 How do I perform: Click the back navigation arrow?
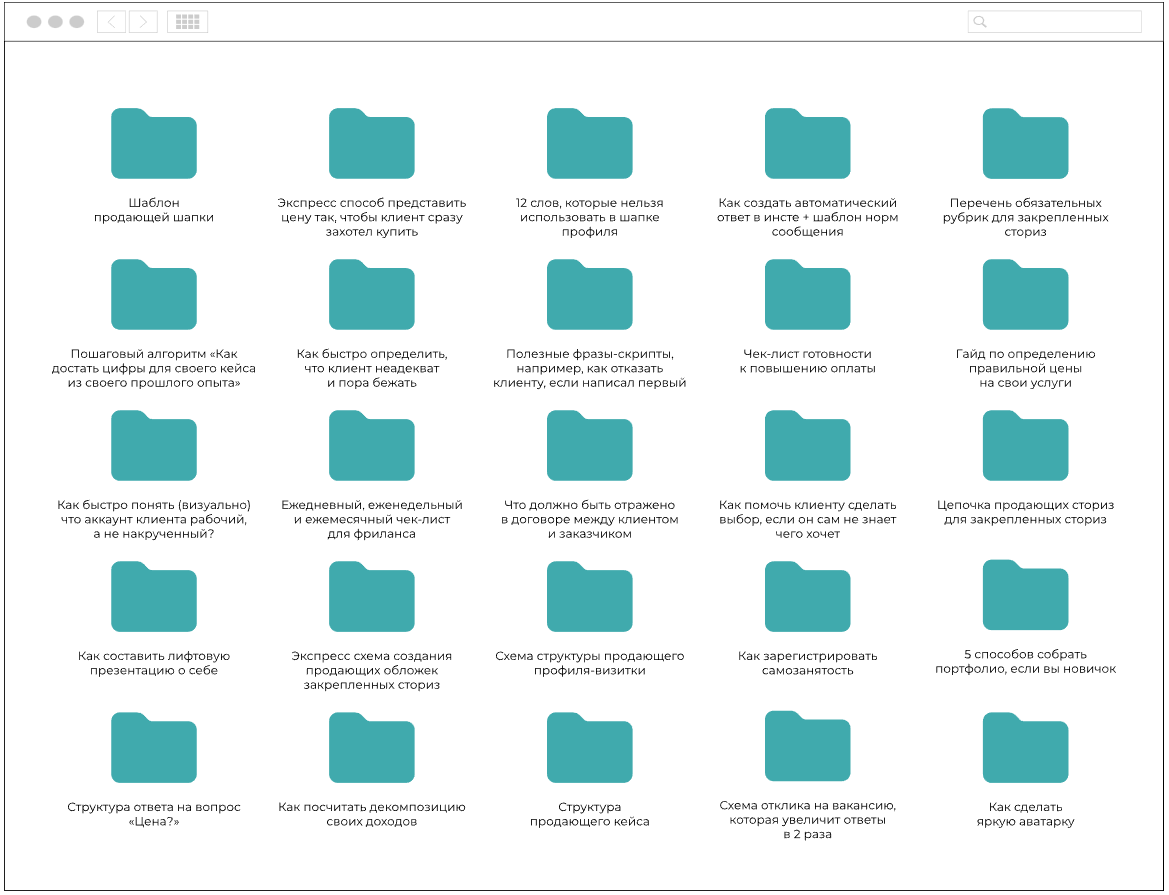[111, 22]
